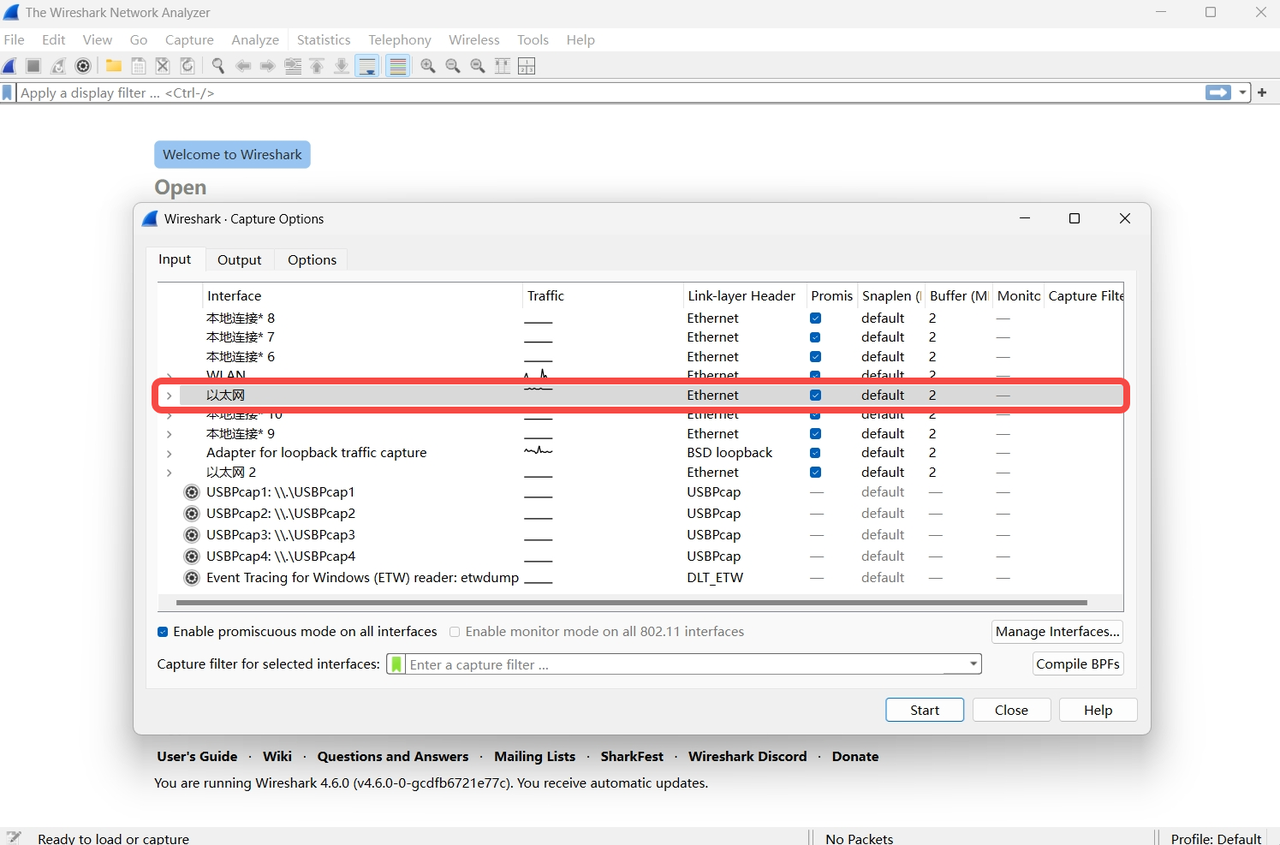Toggle packet list colorization icon
Viewport: 1280px width, 845px height.
[397, 65]
